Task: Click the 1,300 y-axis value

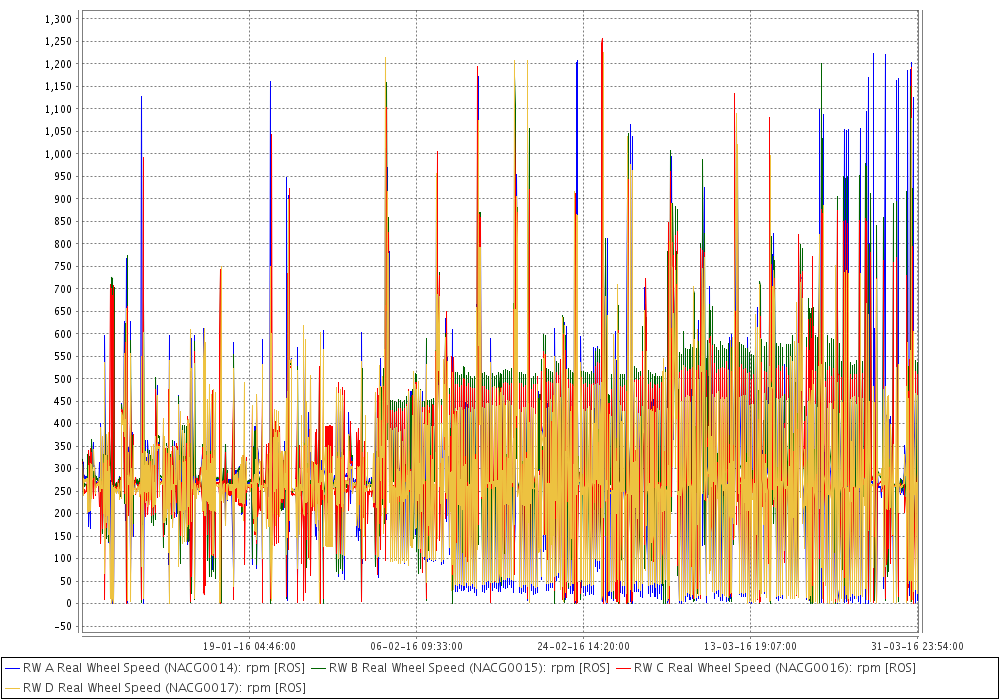Action: point(59,19)
